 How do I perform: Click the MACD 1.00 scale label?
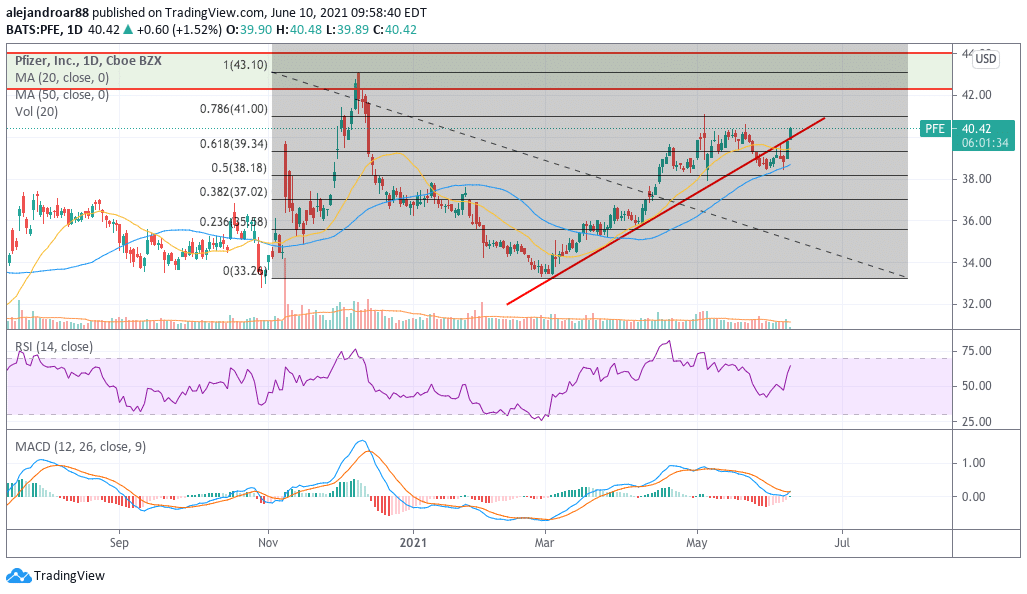coord(973,463)
